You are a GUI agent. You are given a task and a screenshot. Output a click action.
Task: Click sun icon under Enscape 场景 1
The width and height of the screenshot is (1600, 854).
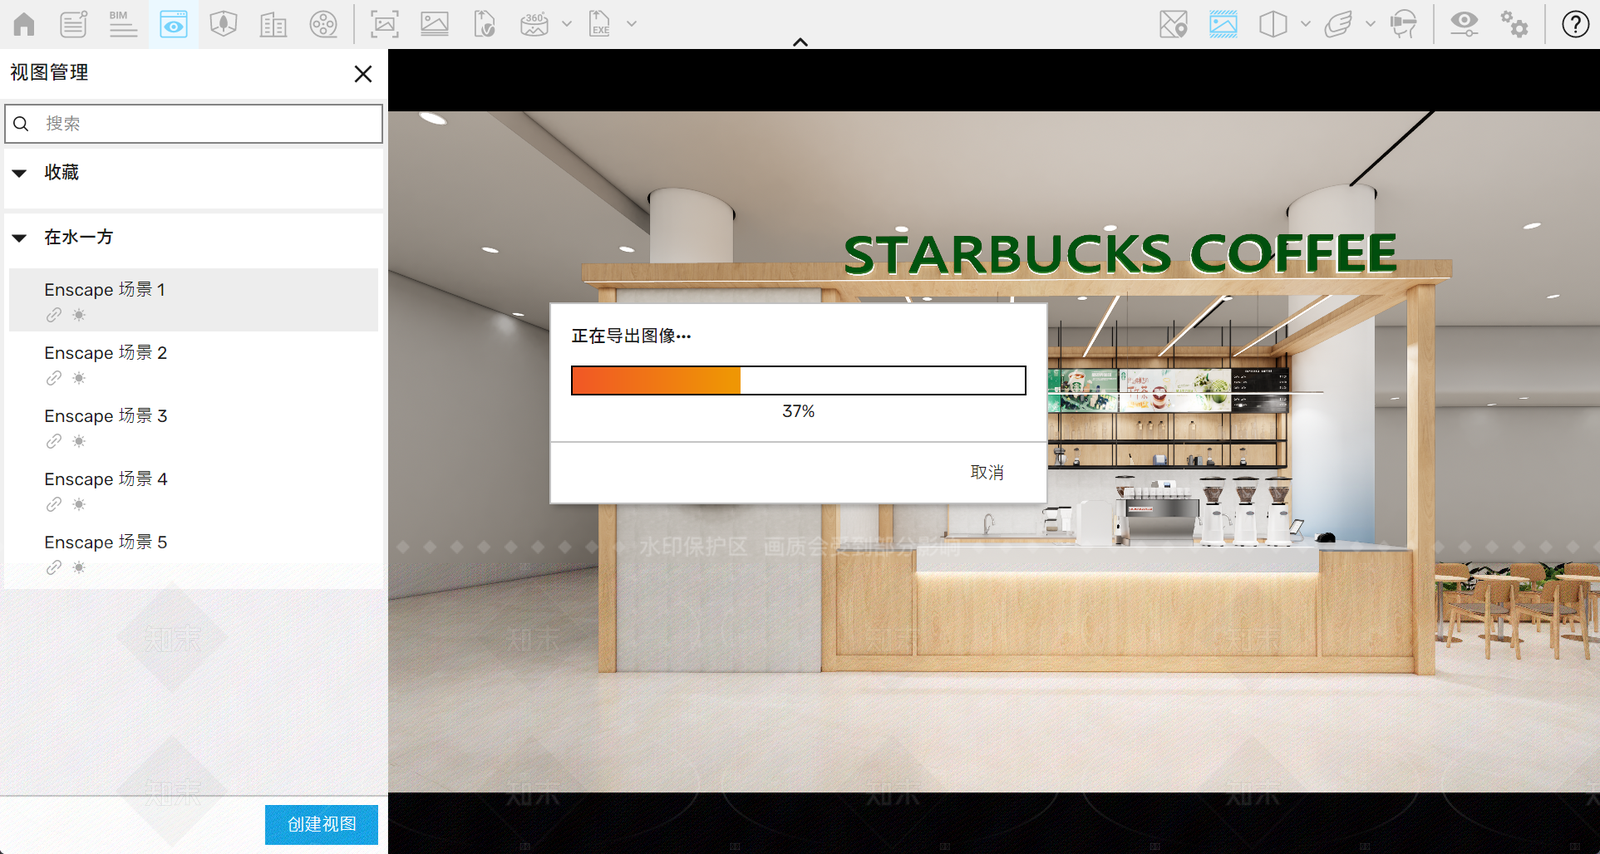coord(79,315)
